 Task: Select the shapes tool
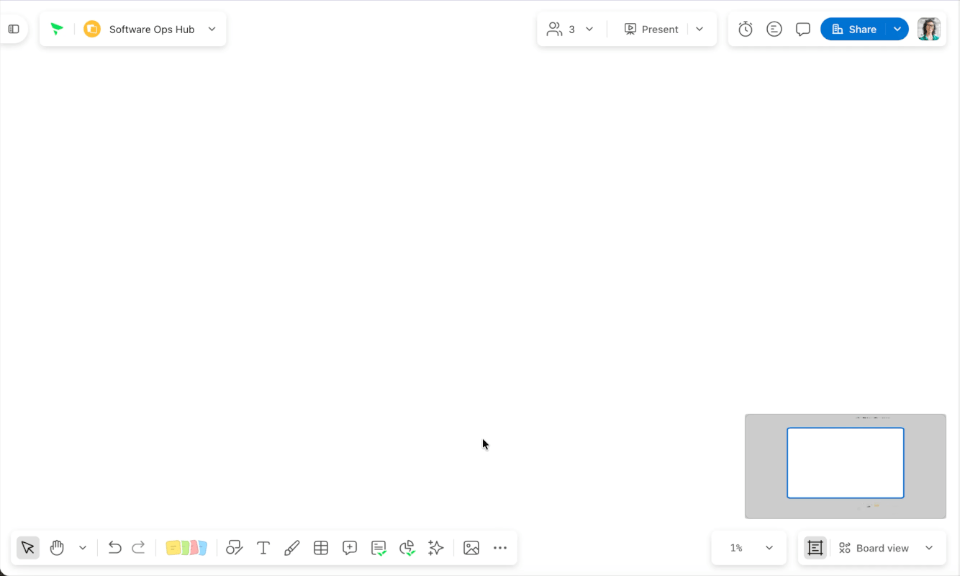coord(234,547)
